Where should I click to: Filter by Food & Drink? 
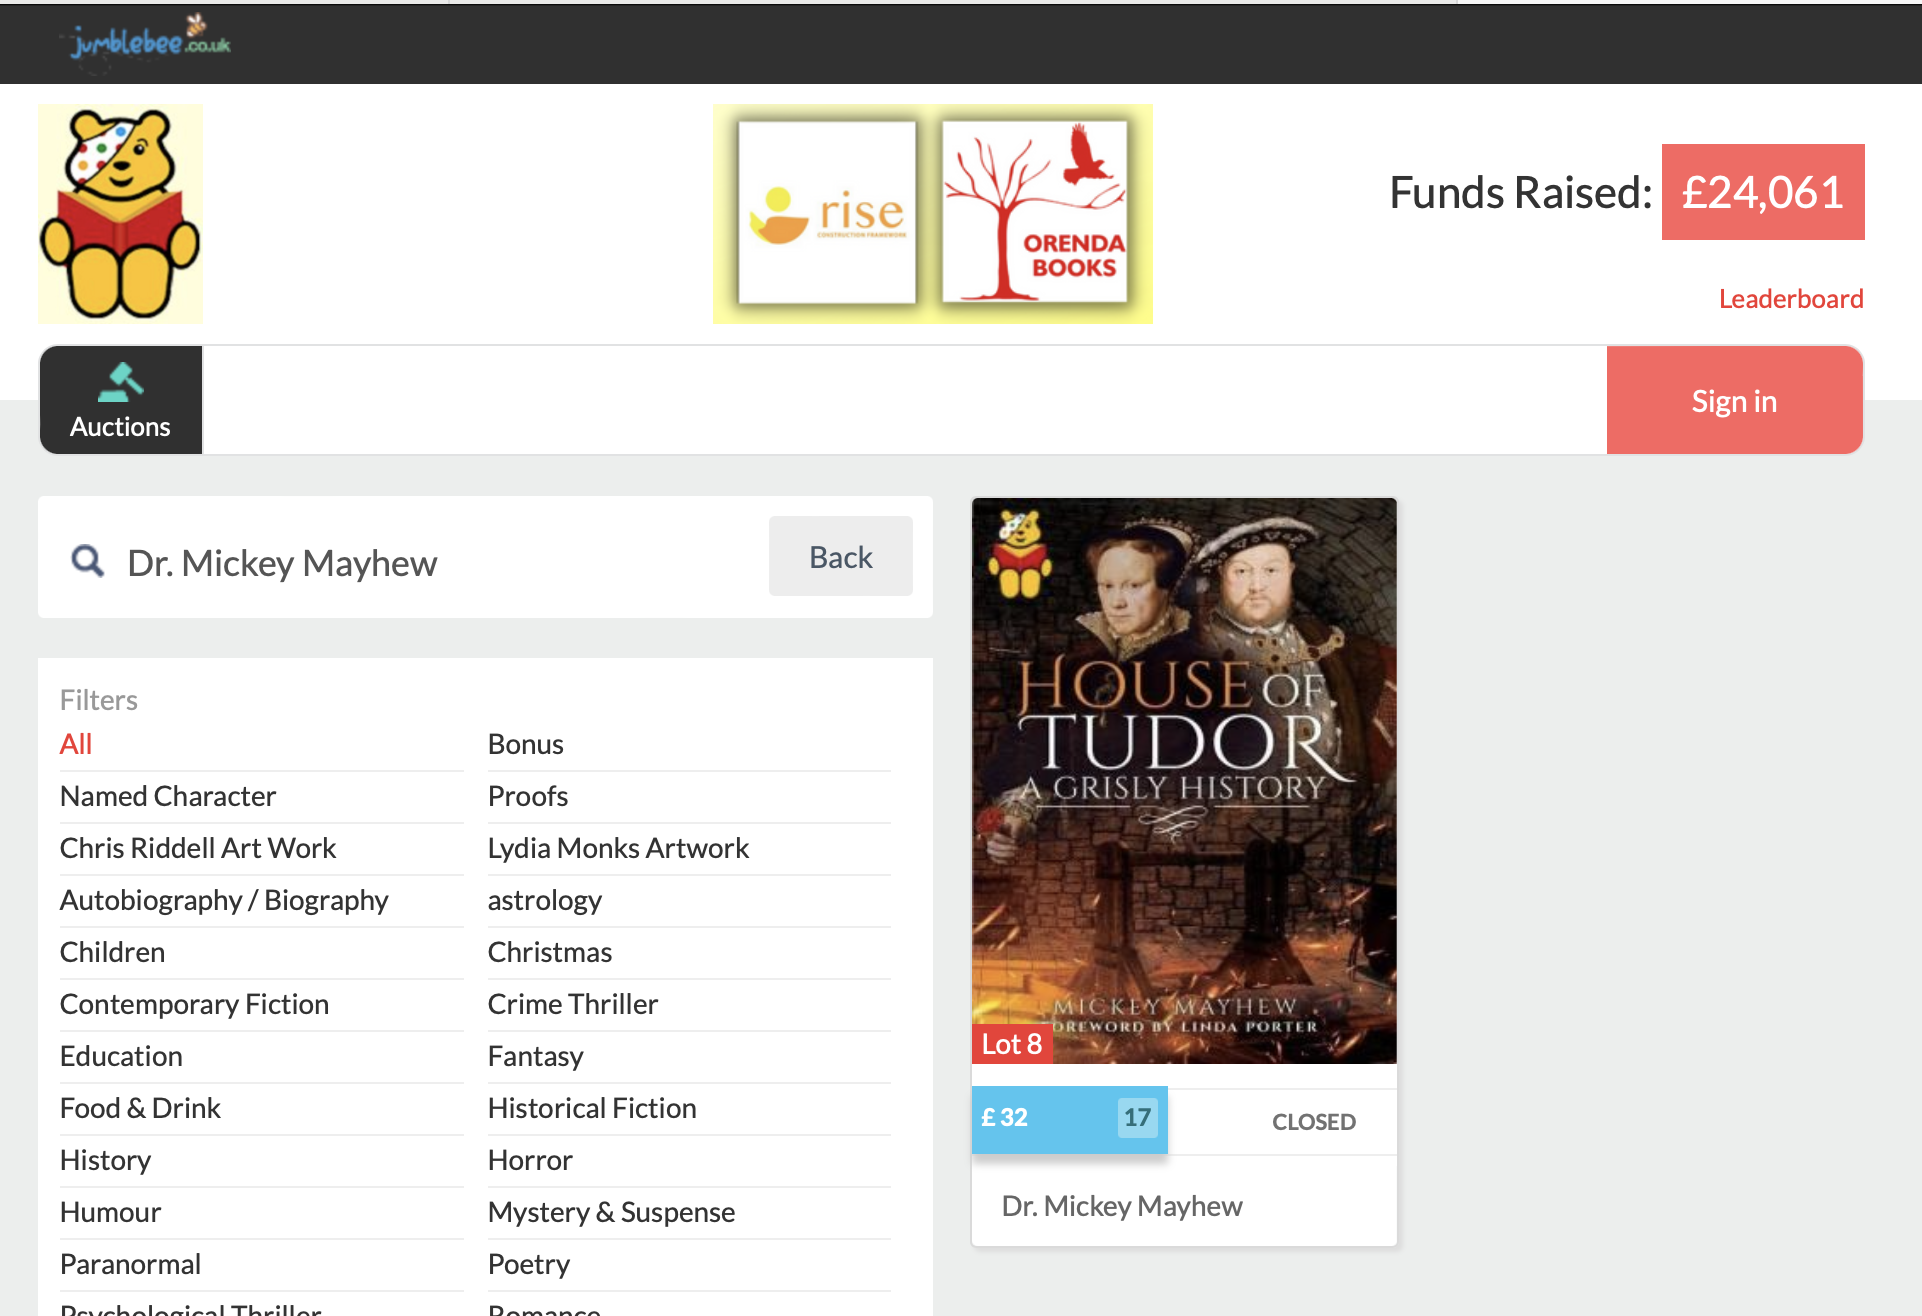(141, 1108)
